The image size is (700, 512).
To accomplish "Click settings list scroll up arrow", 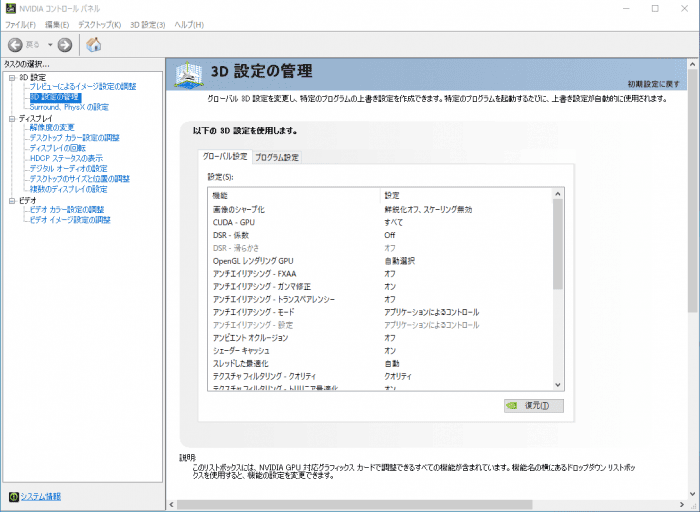I will [558, 194].
